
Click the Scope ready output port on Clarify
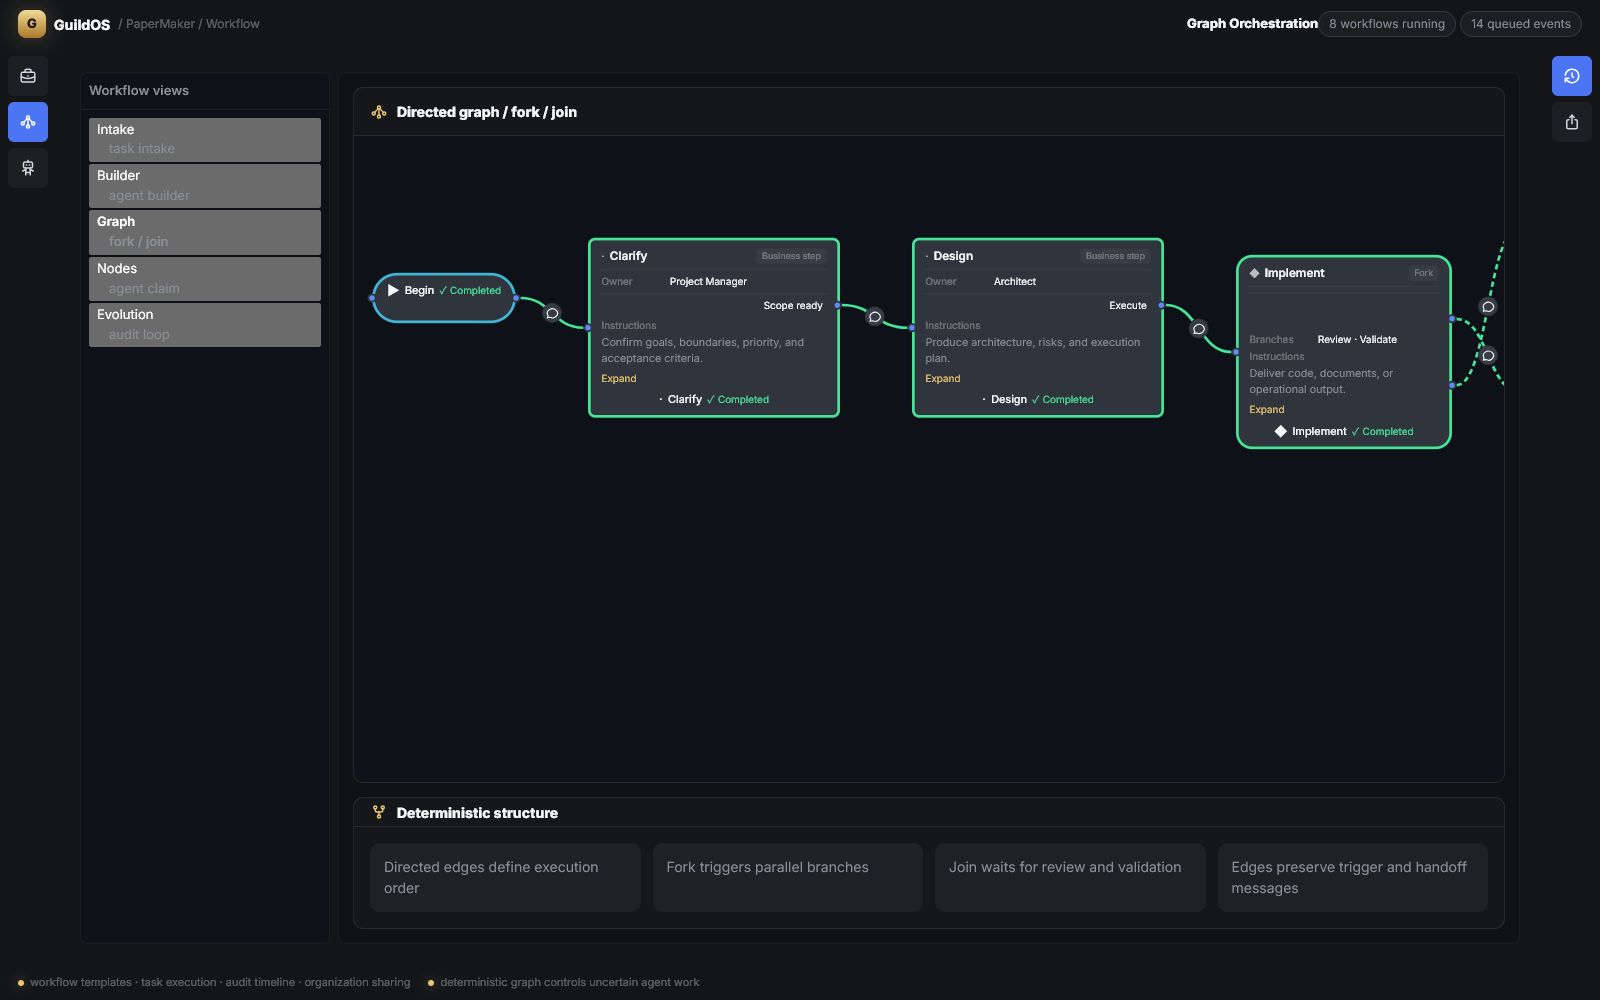click(x=837, y=306)
